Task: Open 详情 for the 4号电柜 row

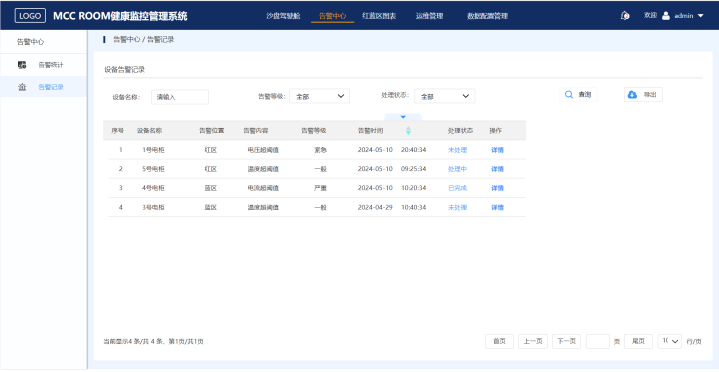Action: tap(497, 188)
